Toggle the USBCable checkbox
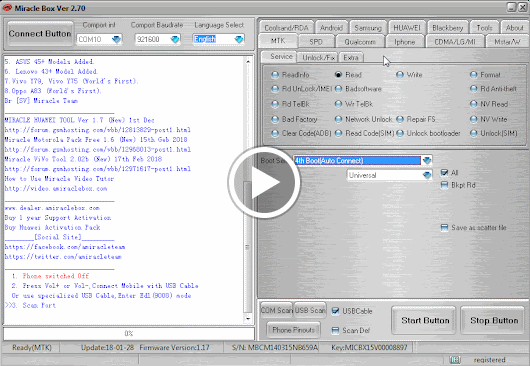Screen dimensions: 530x366 (x=335, y=311)
